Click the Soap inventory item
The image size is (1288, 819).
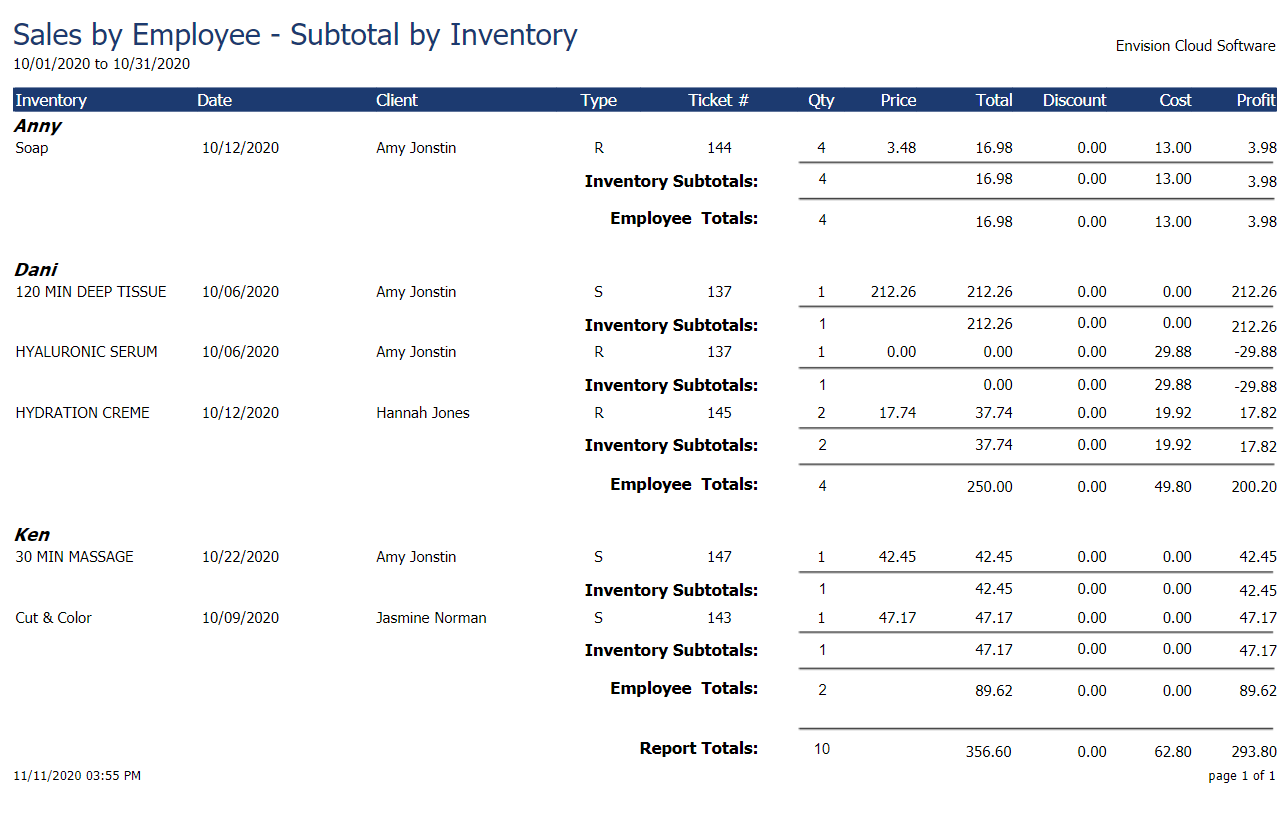pyautogui.click(x=32, y=148)
